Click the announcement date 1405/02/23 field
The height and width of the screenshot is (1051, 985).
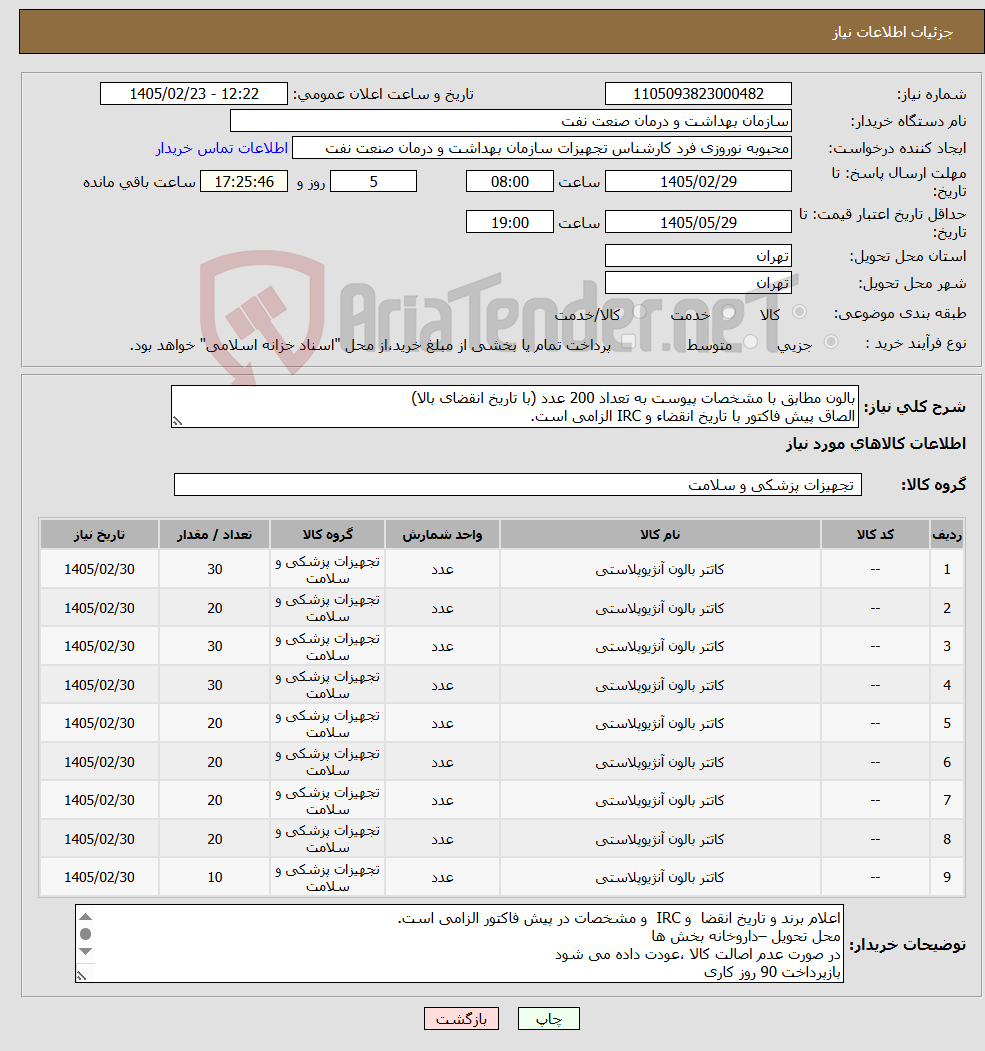tap(194, 94)
